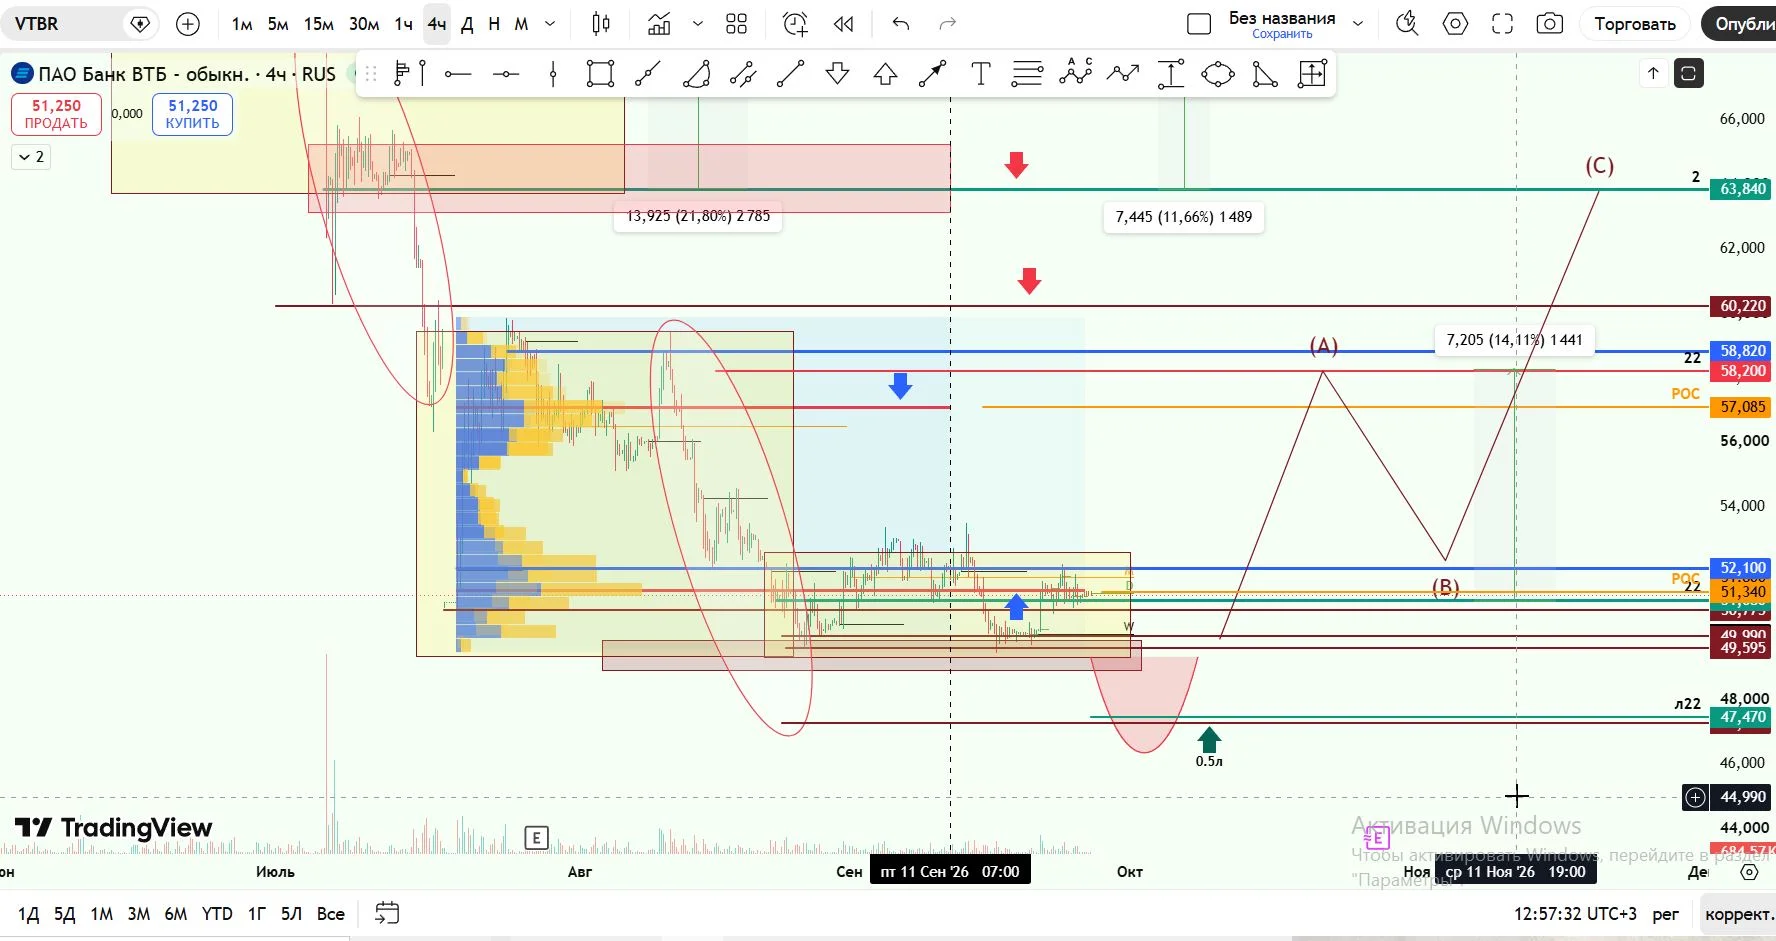Select the daily Д timeframe
The width and height of the screenshot is (1776, 941).
pos(467,24)
